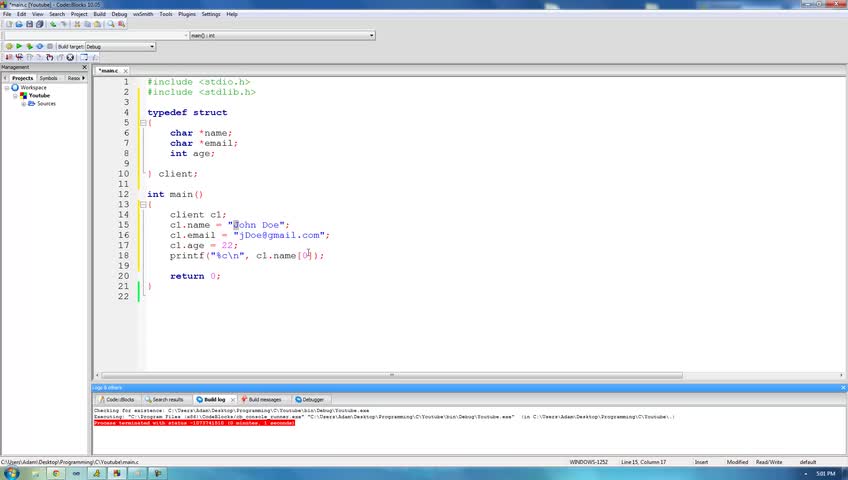
Task: Open the Build menu
Action: point(100,14)
